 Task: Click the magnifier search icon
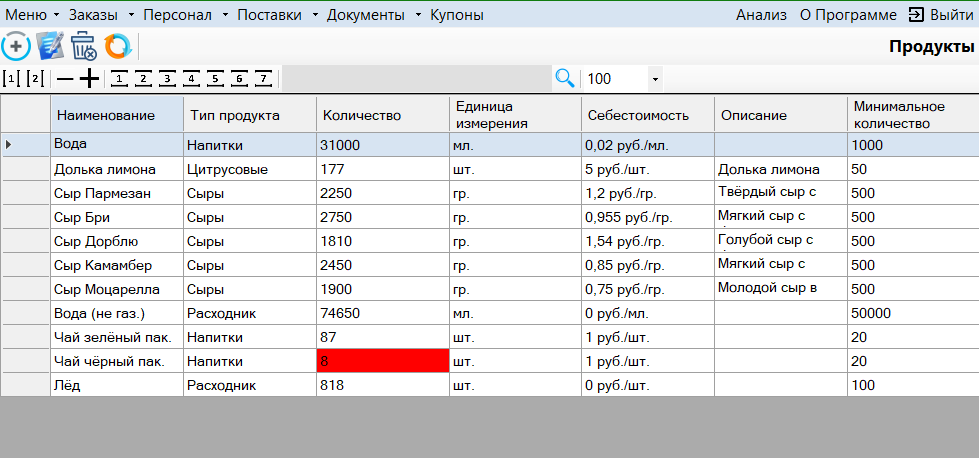pyautogui.click(x=565, y=78)
